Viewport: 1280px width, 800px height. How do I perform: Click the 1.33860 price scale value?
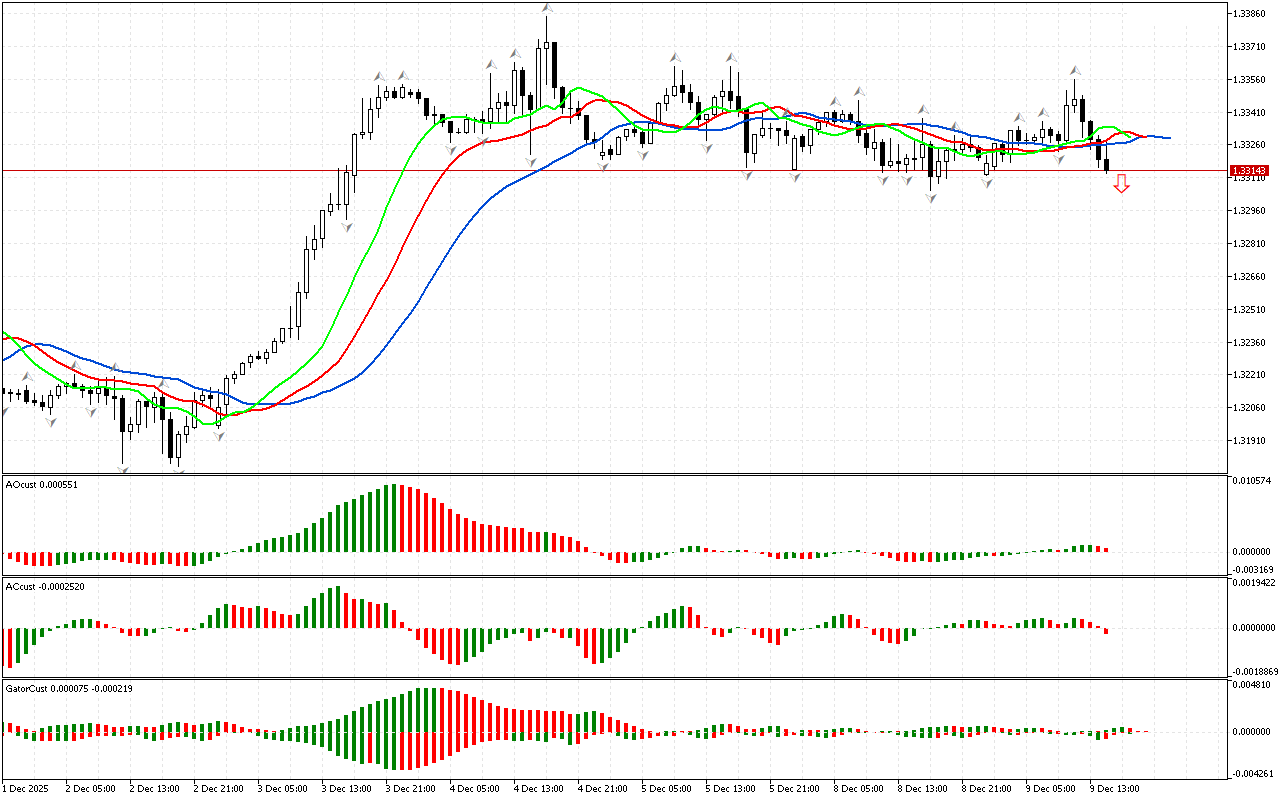click(1255, 14)
